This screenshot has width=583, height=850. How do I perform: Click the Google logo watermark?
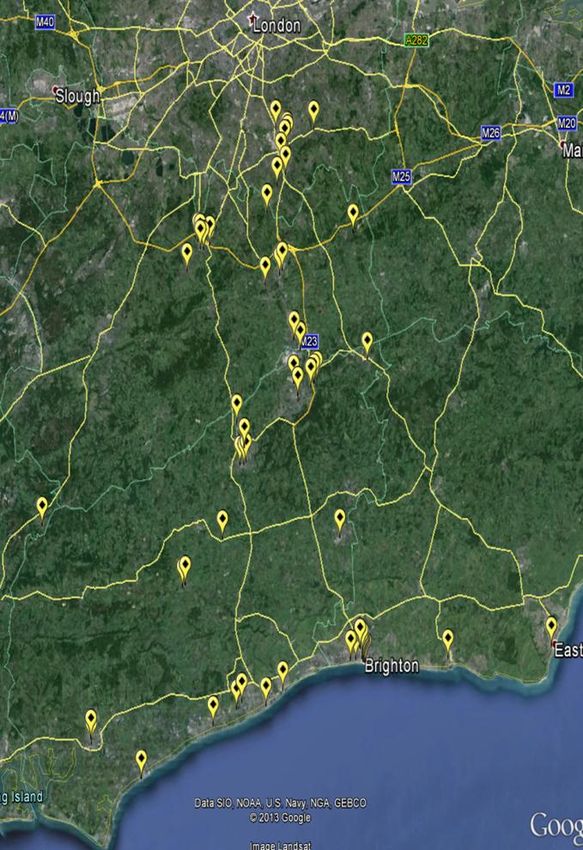(556, 826)
